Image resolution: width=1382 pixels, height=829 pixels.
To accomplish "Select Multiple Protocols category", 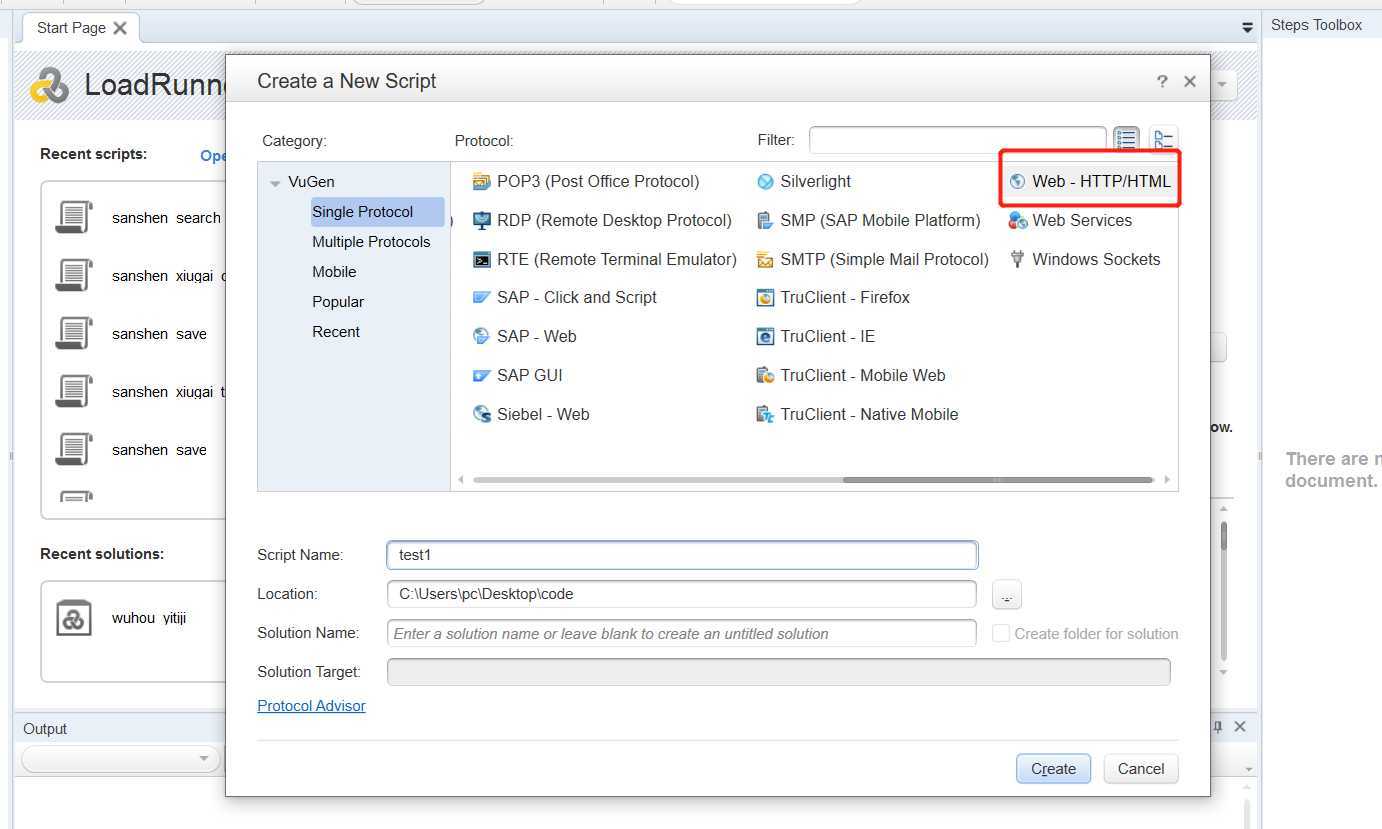I will tap(371, 242).
